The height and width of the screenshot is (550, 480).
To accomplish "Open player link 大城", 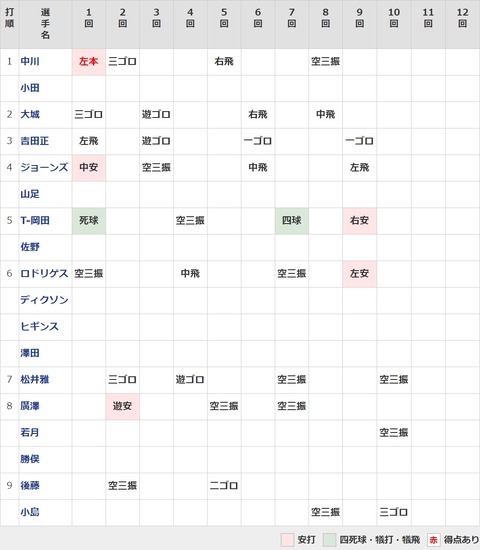I will (x=30, y=114).
